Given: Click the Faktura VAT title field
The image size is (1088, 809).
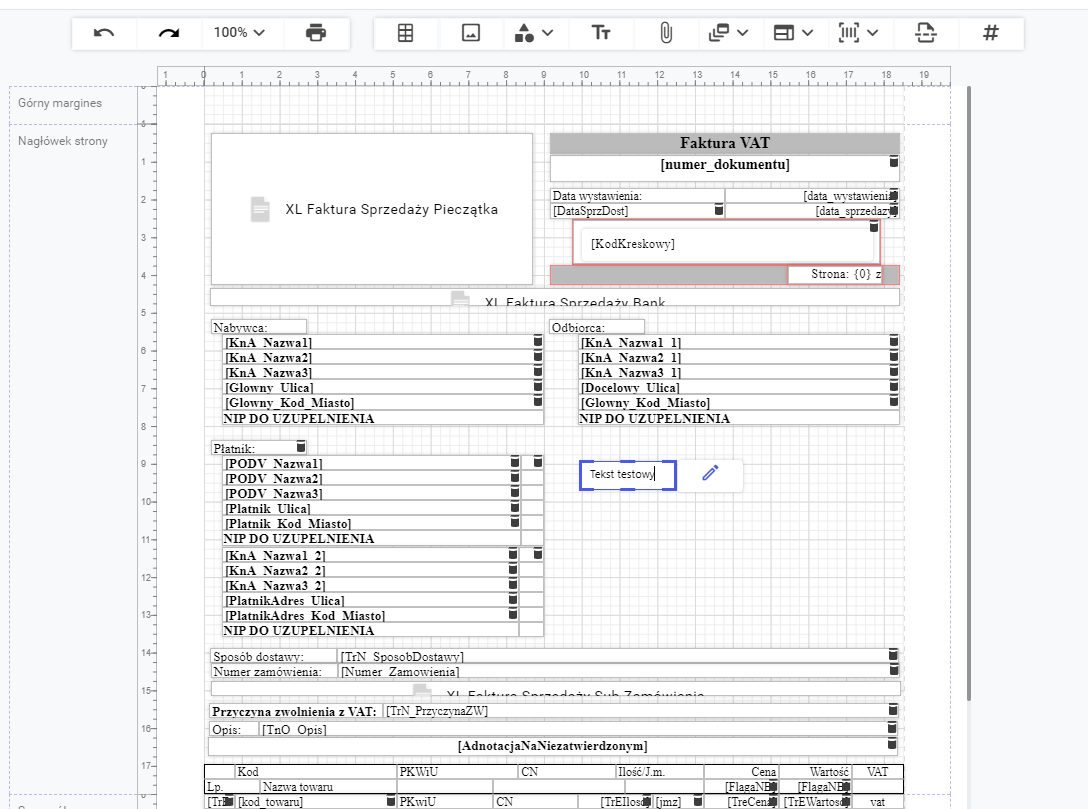Looking at the screenshot, I should point(725,143).
